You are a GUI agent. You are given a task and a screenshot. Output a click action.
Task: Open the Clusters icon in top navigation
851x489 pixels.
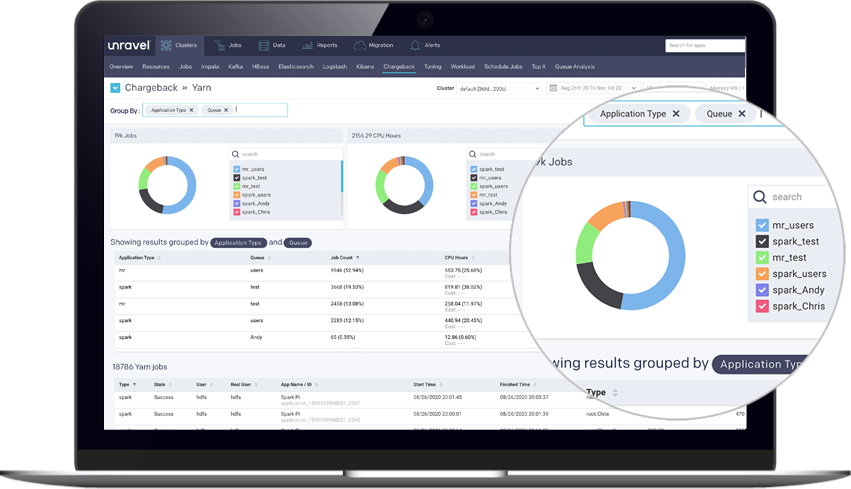tap(166, 45)
